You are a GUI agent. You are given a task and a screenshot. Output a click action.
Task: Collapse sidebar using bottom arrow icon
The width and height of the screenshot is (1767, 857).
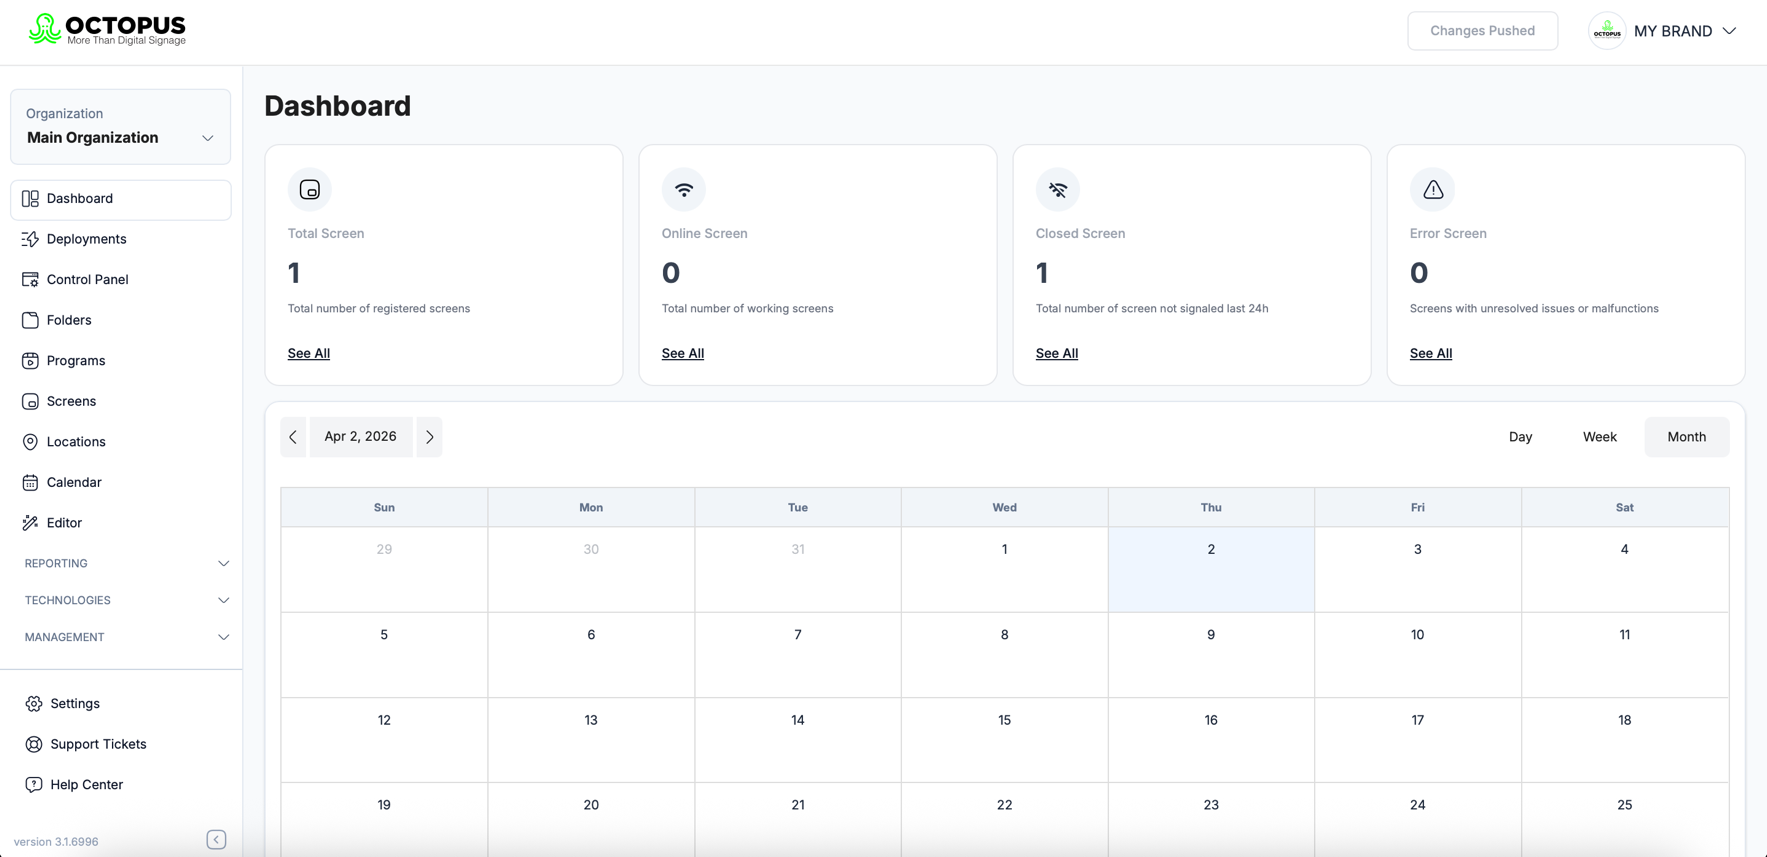coord(216,840)
